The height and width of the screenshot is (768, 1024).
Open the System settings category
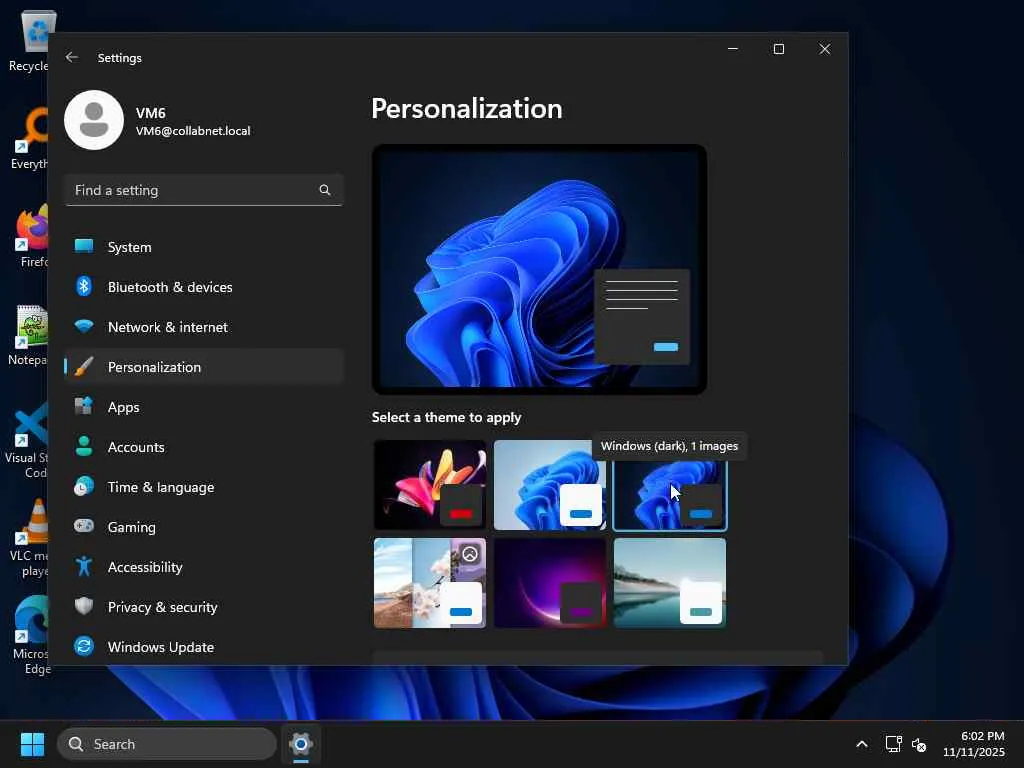(204, 247)
